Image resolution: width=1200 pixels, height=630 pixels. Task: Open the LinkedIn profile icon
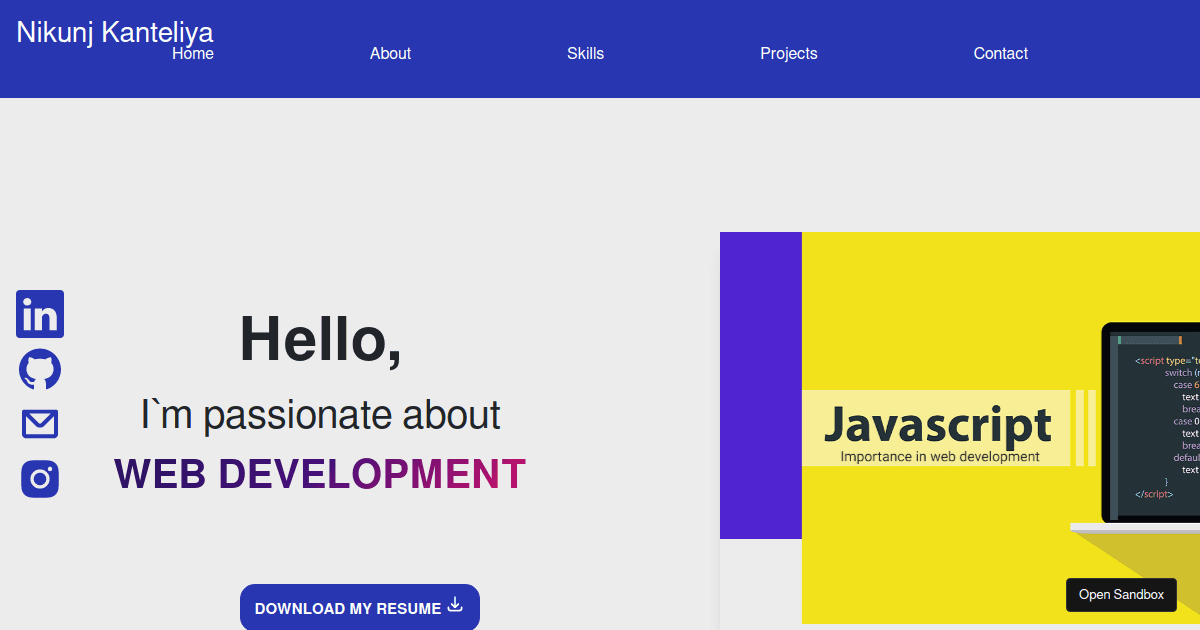point(39,314)
